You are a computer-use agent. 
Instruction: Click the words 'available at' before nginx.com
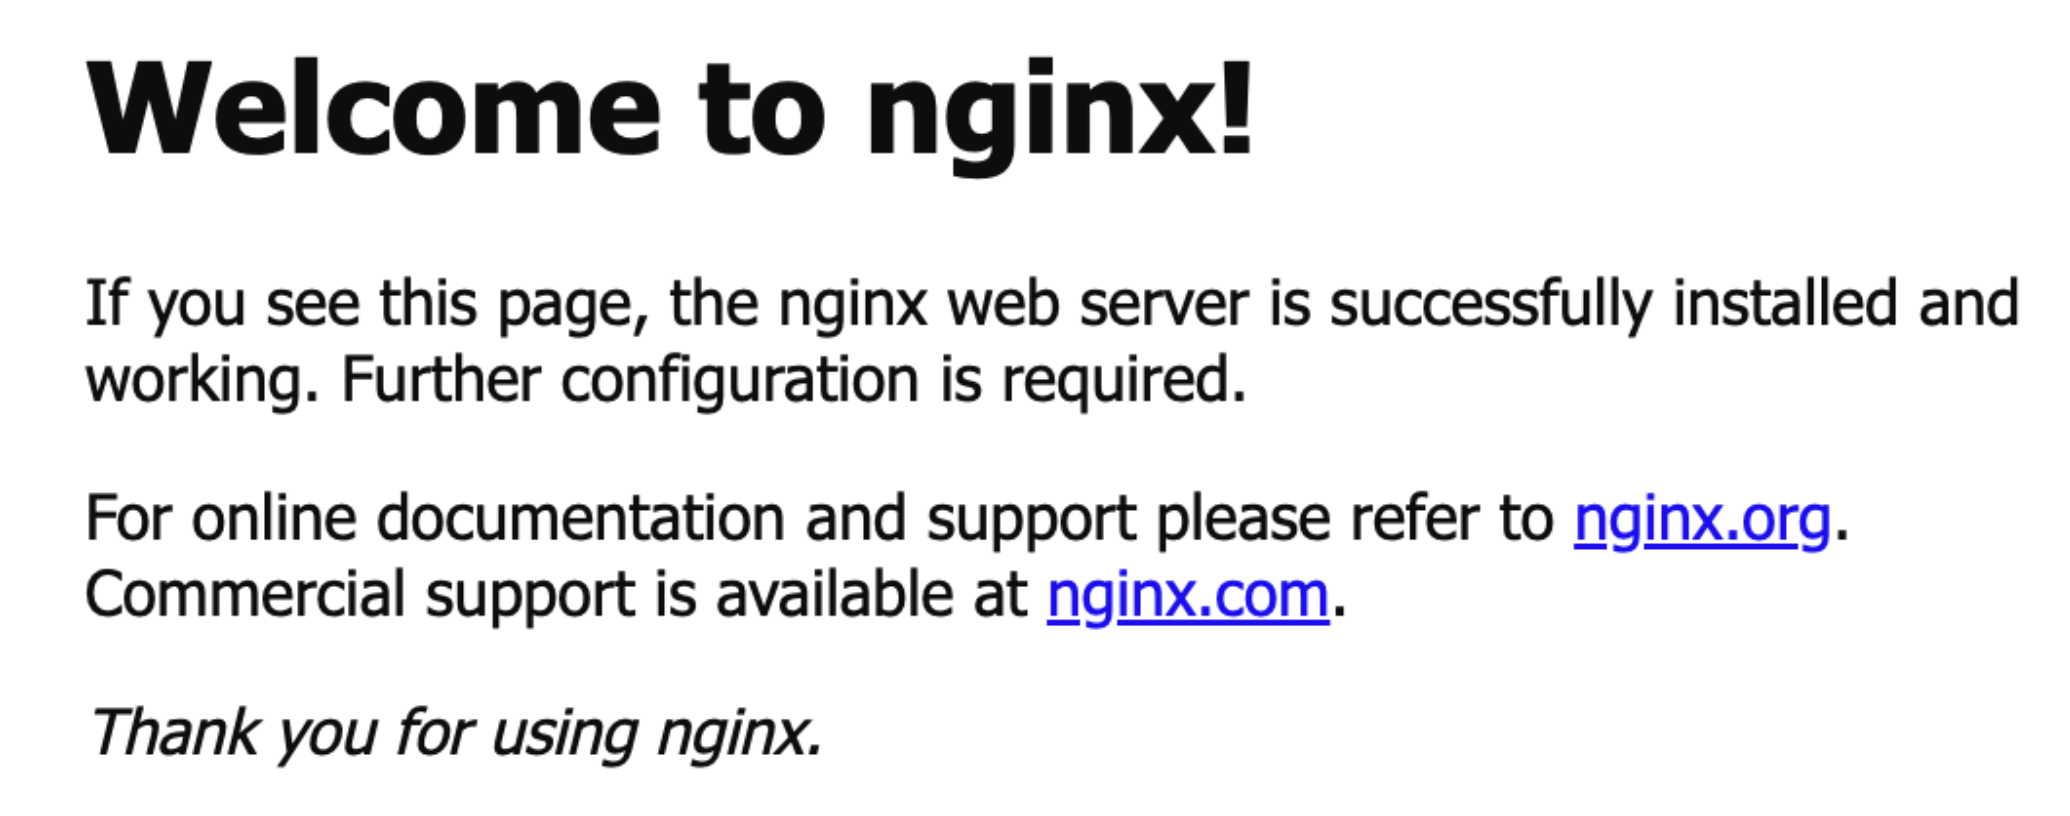coord(872,595)
